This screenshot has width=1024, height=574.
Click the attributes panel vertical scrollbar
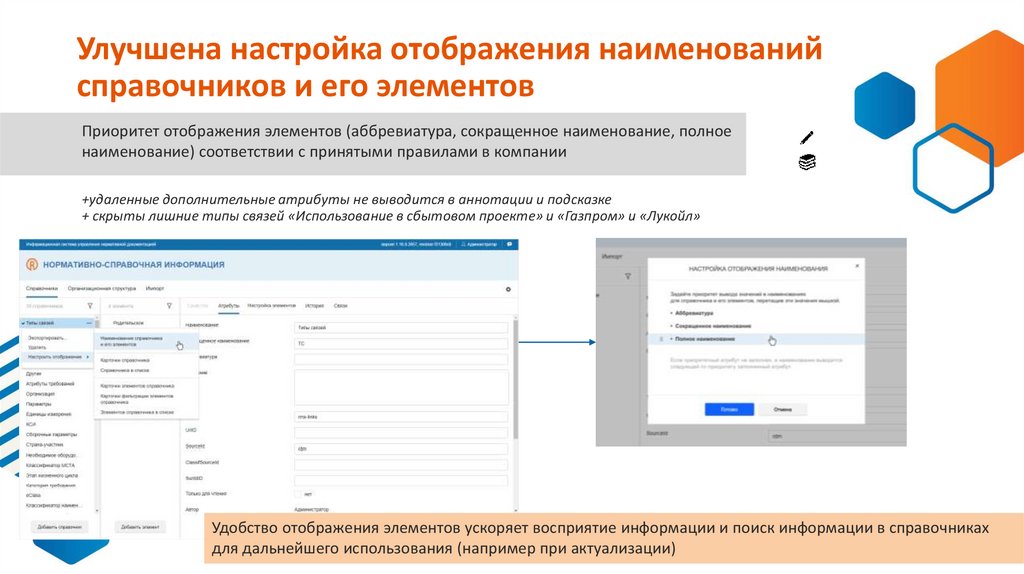click(516, 379)
